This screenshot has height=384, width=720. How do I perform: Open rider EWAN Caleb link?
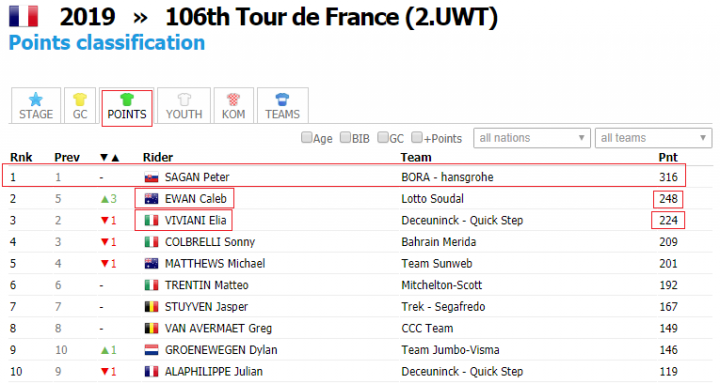tap(196, 199)
